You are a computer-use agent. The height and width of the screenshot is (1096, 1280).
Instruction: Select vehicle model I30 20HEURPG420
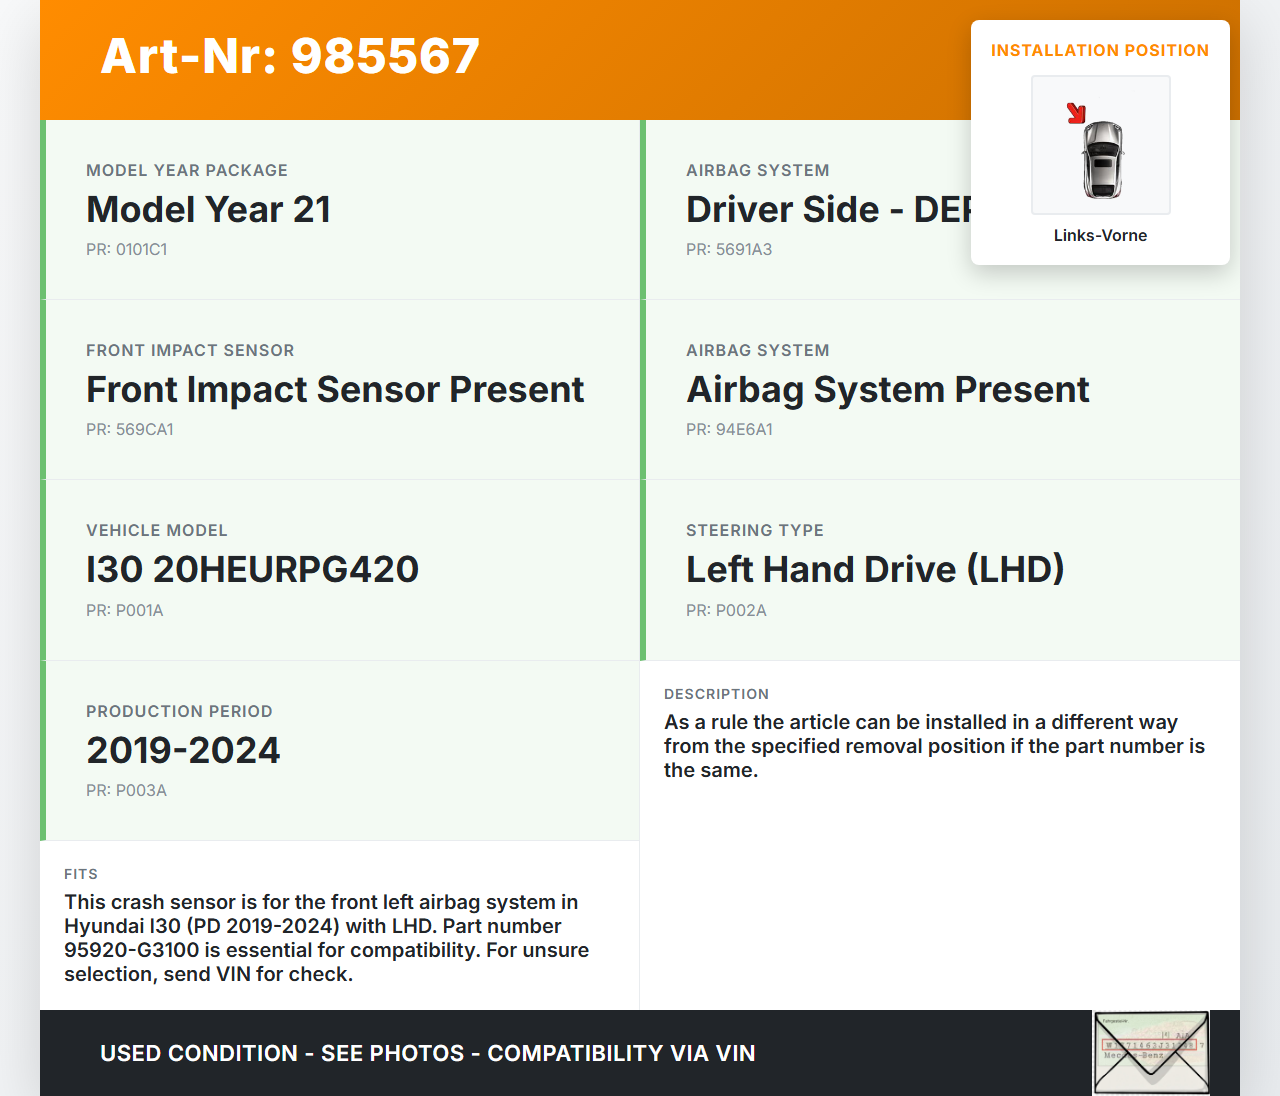click(252, 570)
